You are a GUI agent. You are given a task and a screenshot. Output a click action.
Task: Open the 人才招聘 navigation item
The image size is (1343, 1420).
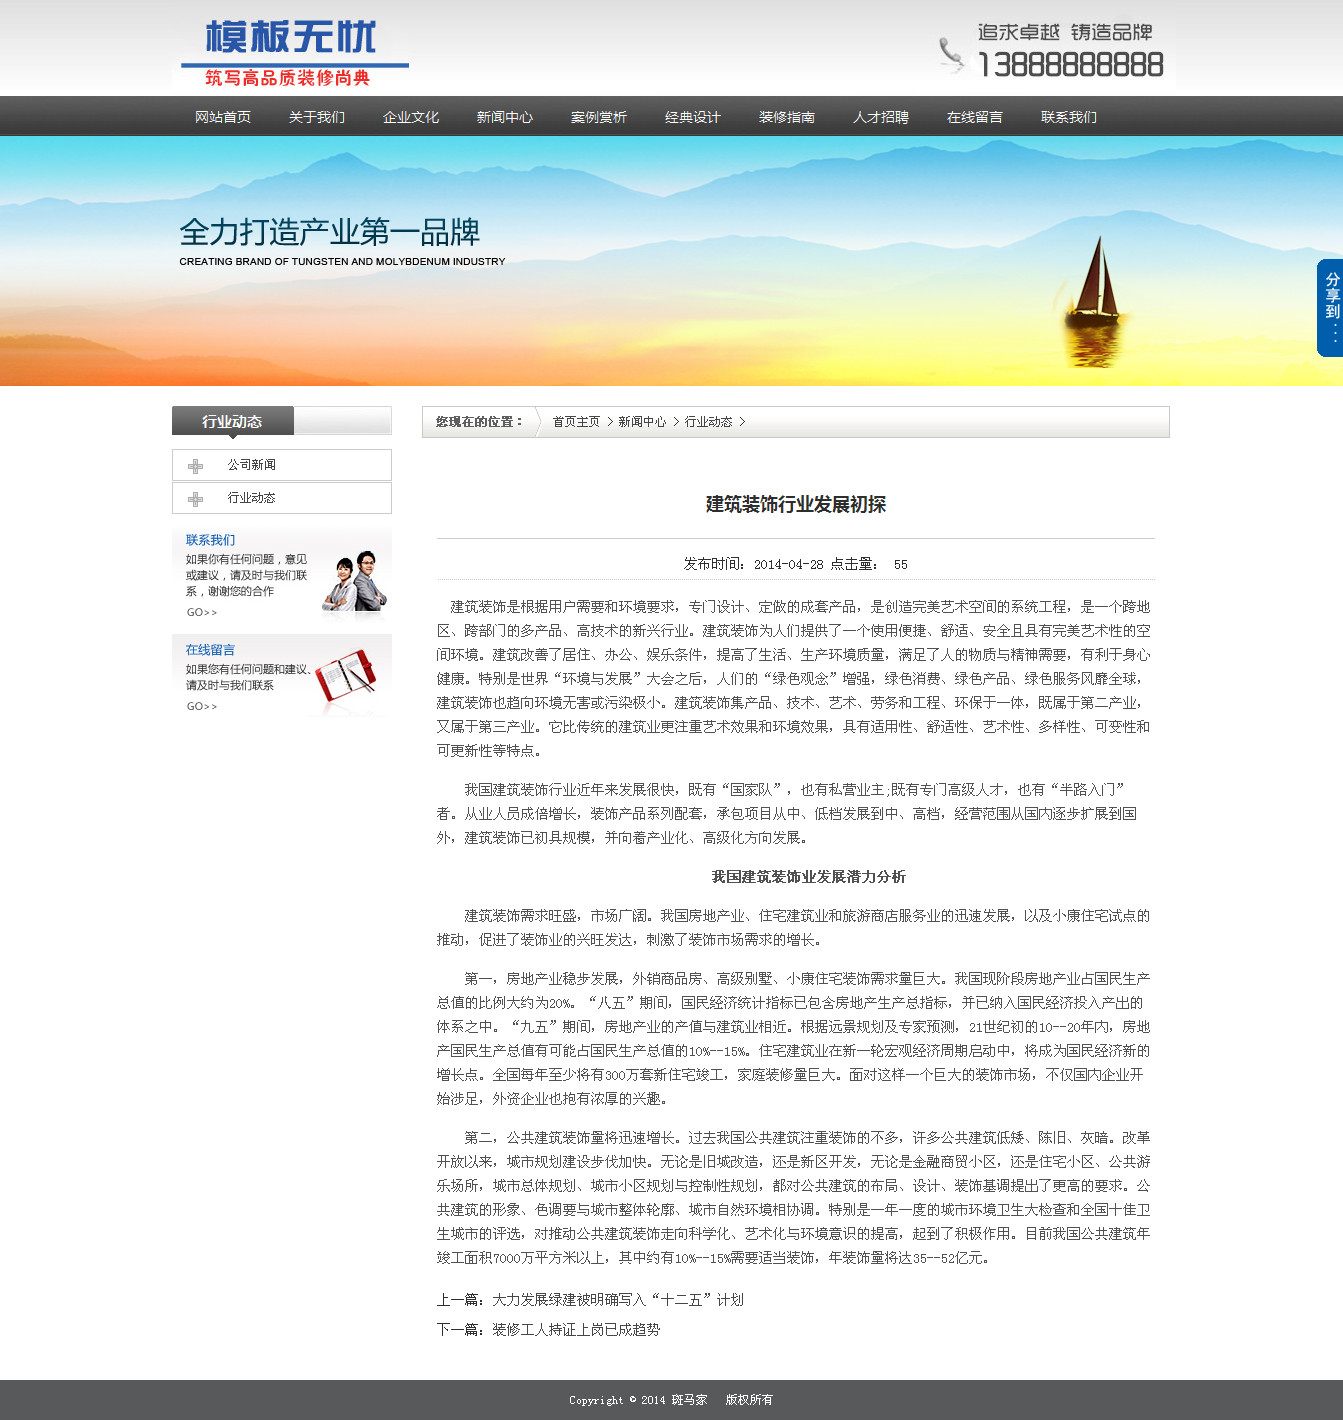[x=881, y=117]
